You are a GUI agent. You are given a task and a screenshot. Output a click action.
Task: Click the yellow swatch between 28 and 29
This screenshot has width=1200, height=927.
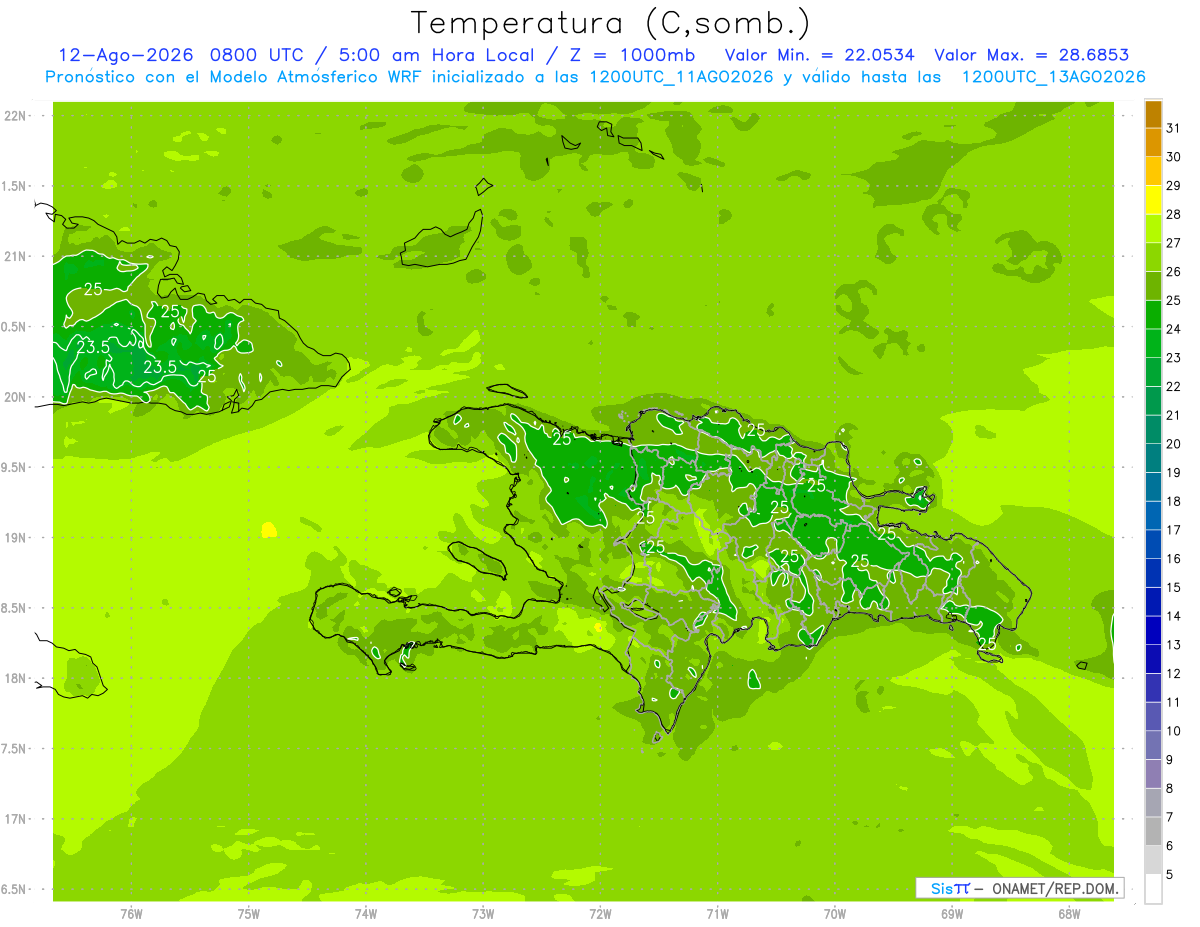coord(1153,200)
